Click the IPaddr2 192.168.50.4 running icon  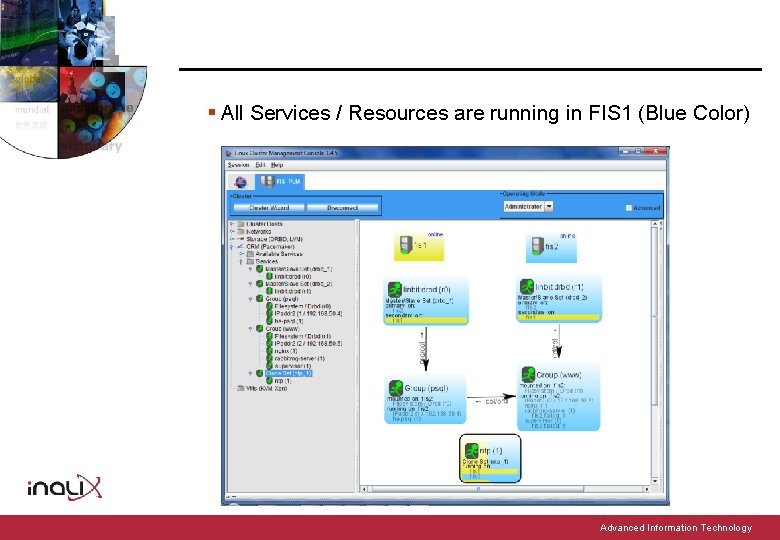tap(269, 314)
